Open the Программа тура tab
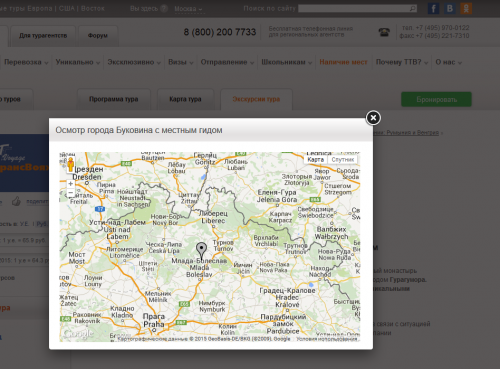Screen dimensions: 500x369 pos(114,99)
